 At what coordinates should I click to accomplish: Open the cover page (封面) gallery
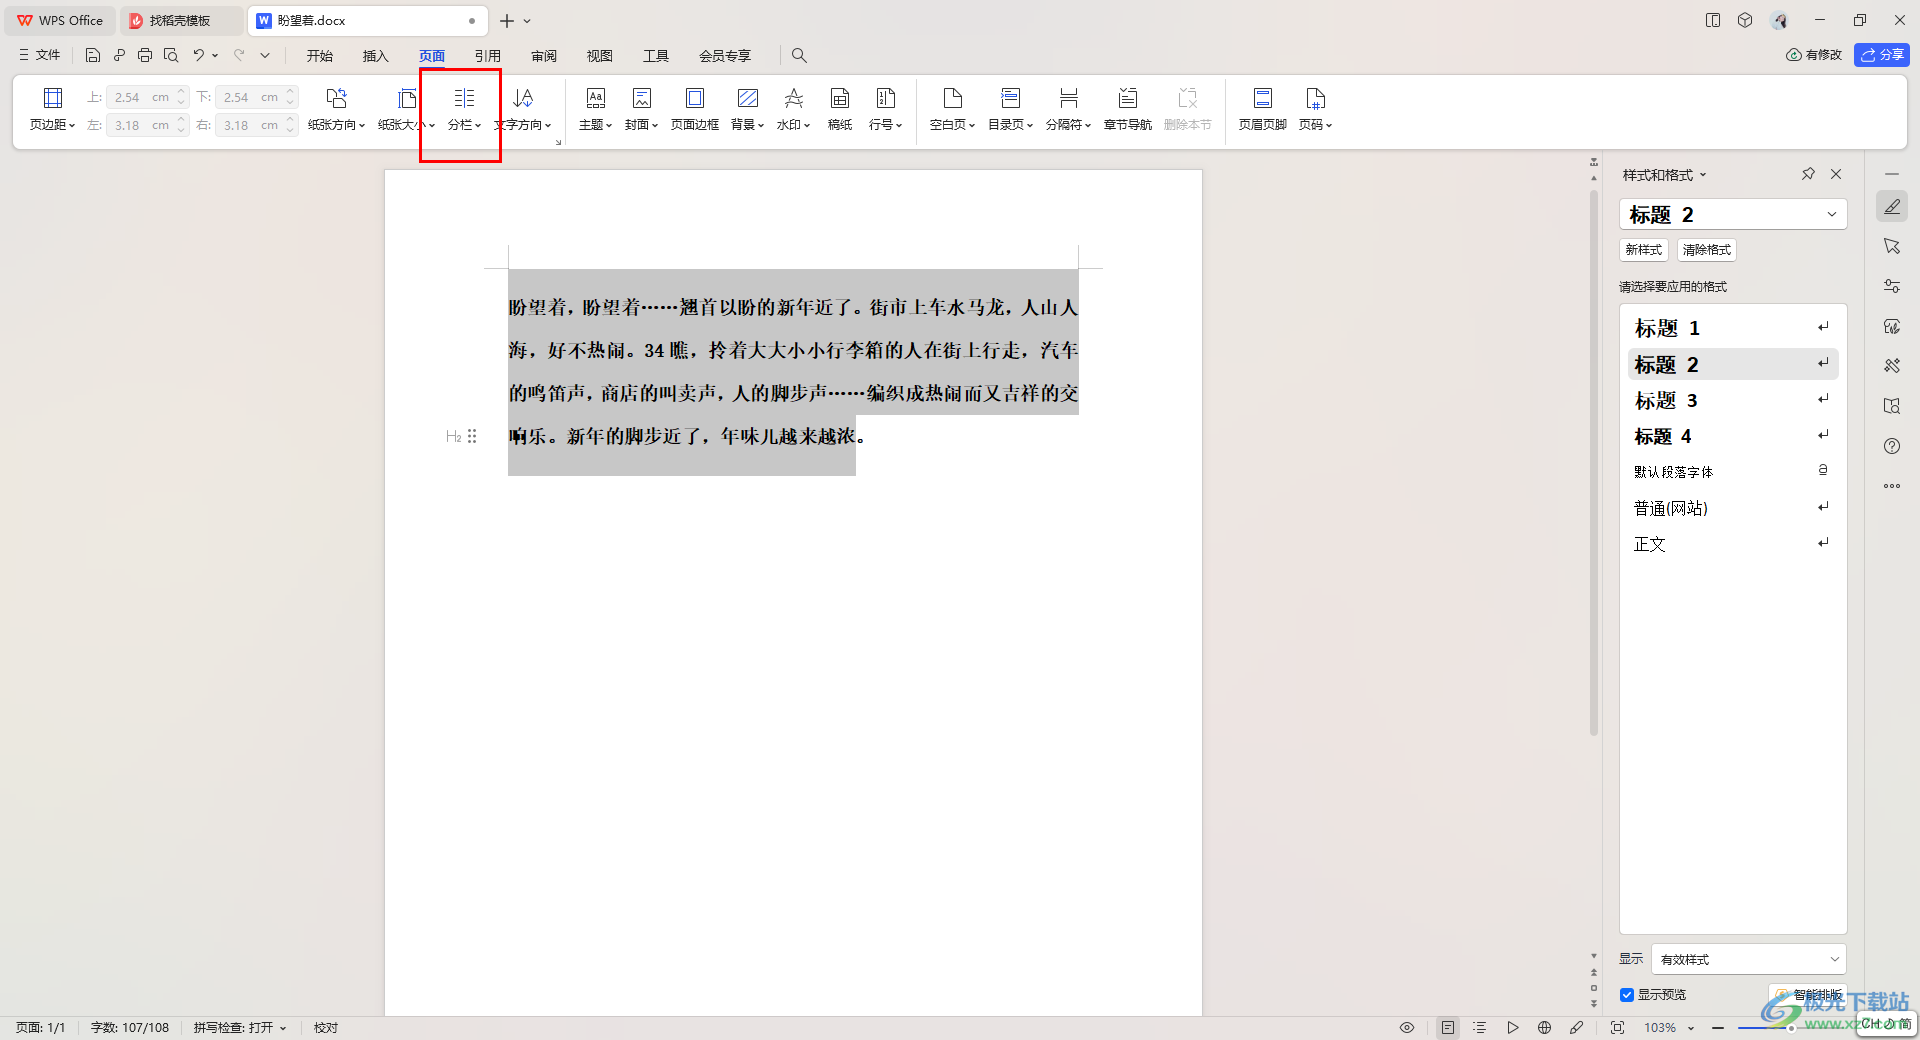coord(641,108)
